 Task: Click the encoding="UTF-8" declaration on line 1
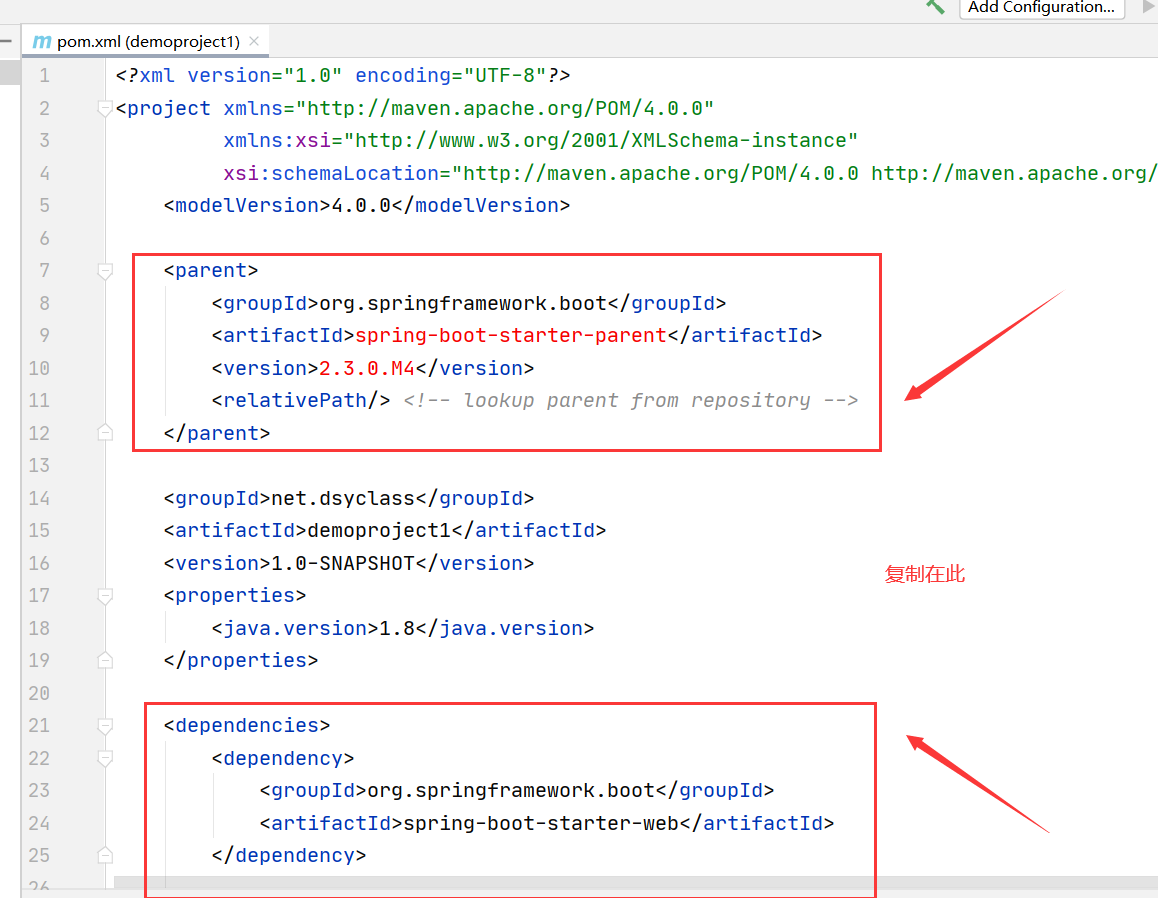pyautogui.click(x=450, y=75)
